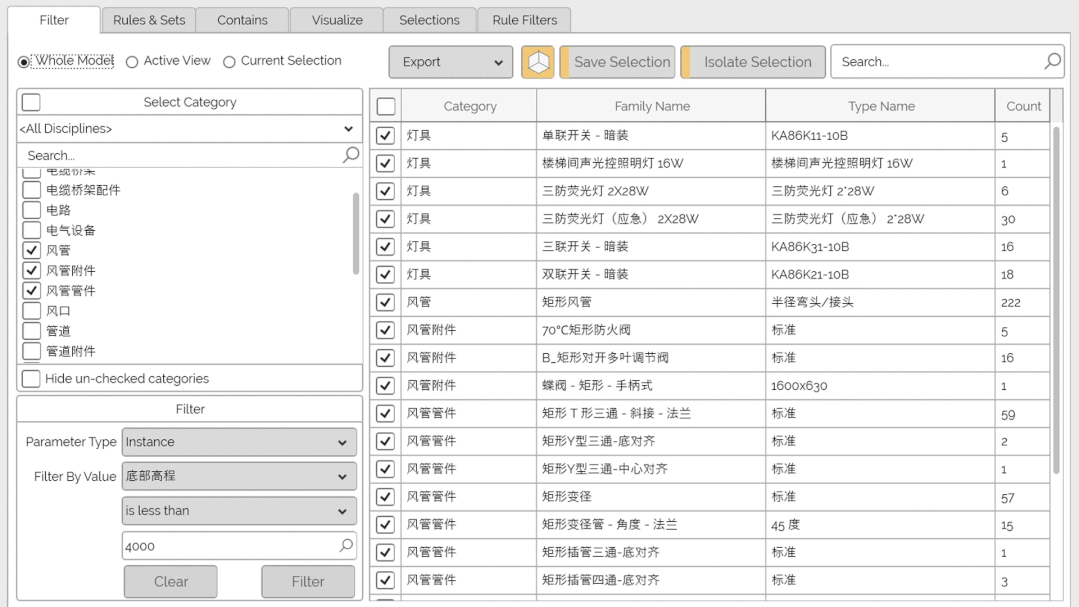Open the Contains tab
The image size is (1079, 607).
(x=242, y=20)
